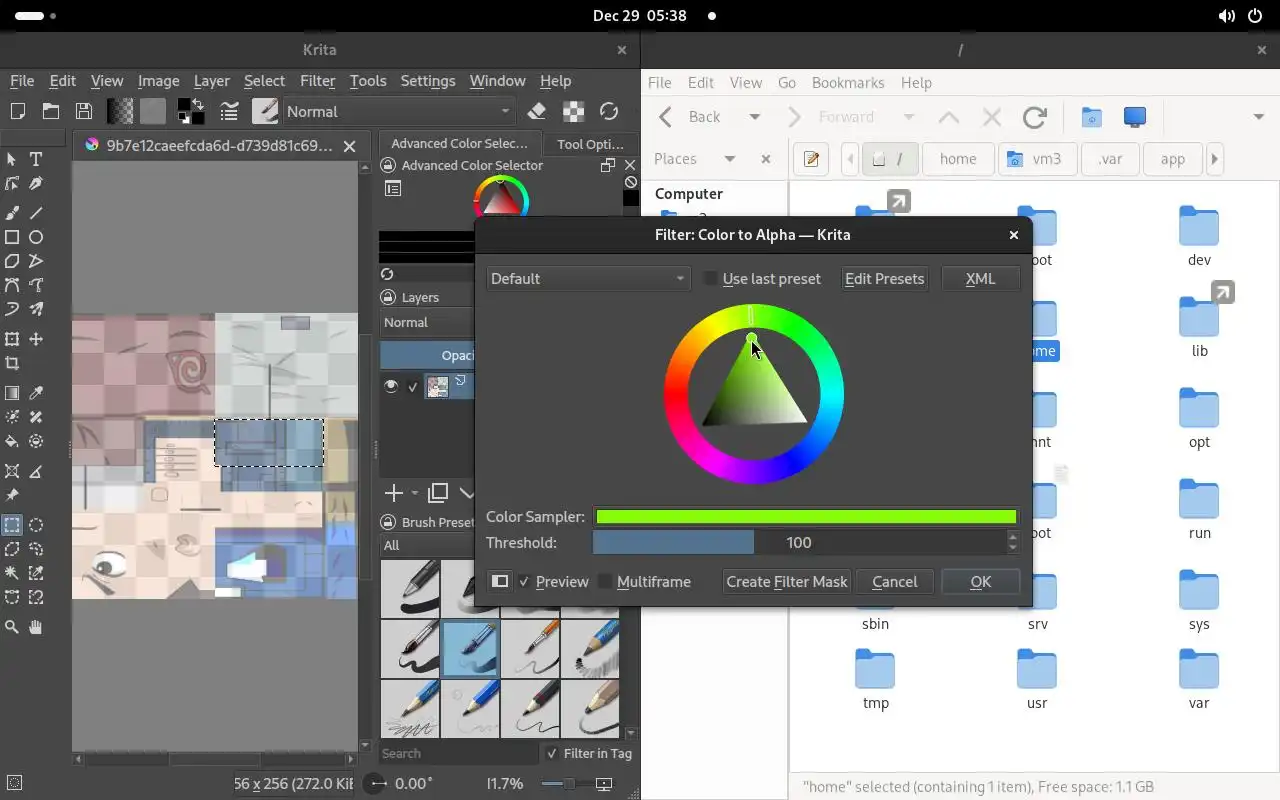Increase the Threshold value with up arrow

coord(1013,536)
